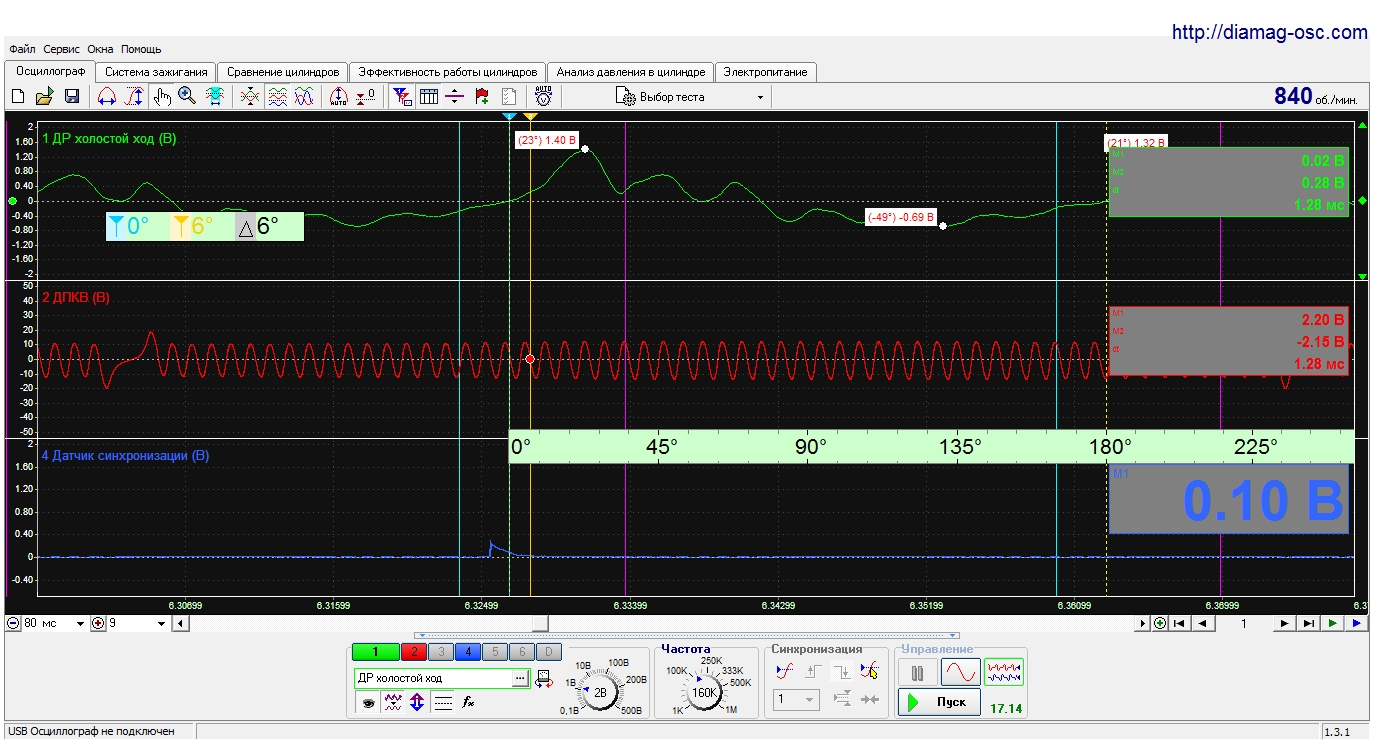Add a red flag bookmark
This screenshot has width=1382, height=744.
tap(482, 97)
